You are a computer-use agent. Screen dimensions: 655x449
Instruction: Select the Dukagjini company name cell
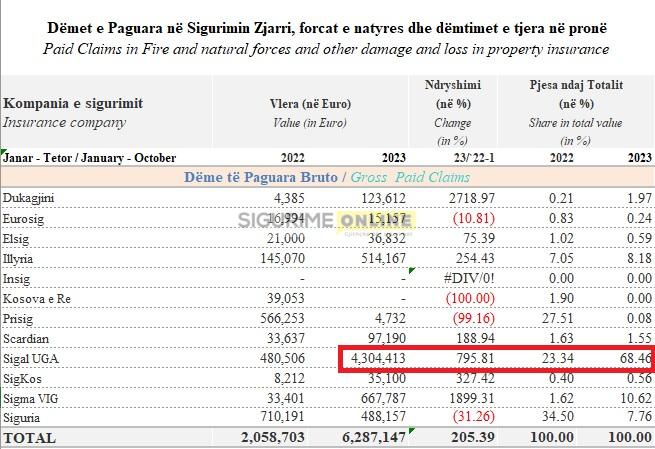30,198
